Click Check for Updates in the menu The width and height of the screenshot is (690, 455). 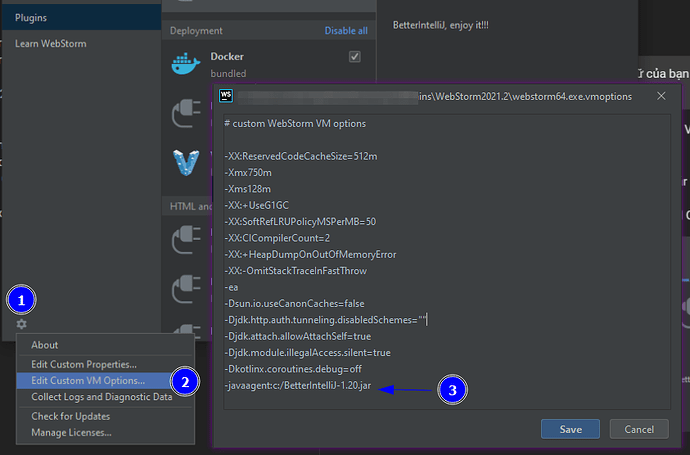pos(71,416)
